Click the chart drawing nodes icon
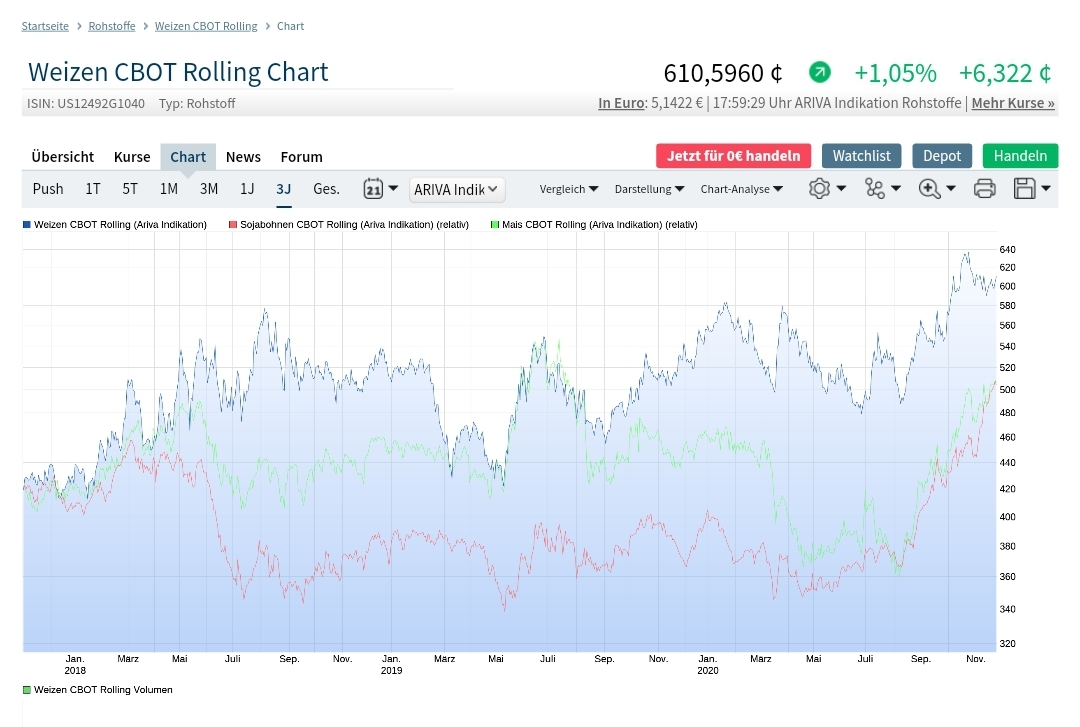 click(875, 189)
